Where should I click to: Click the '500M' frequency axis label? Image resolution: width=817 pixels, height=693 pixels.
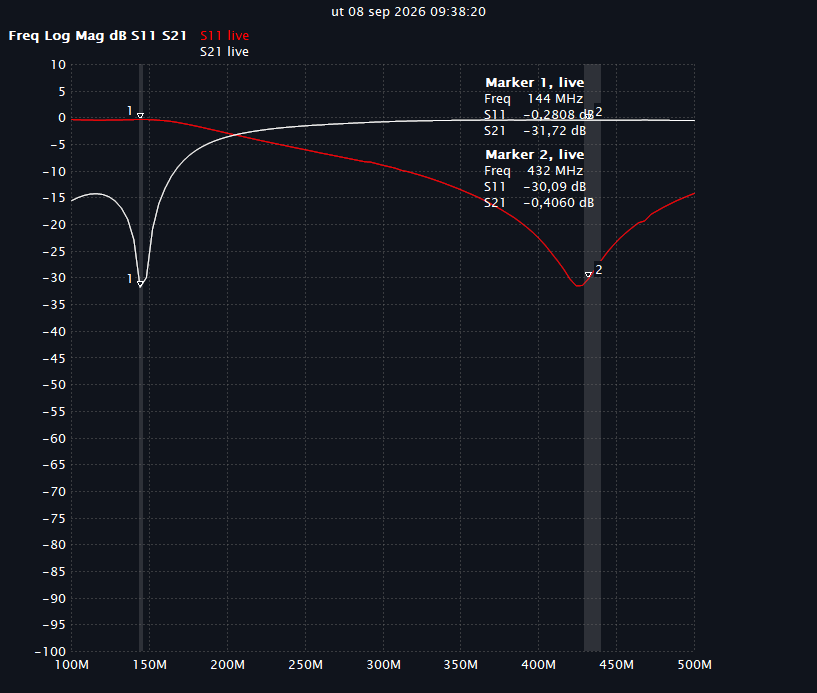point(695,665)
